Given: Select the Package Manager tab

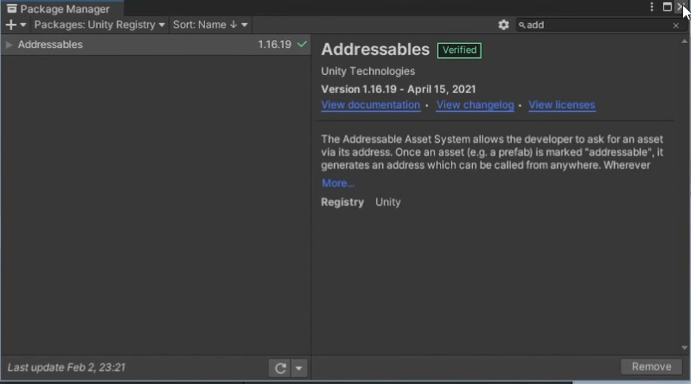Looking at the screenshot, I should point(62,8).
